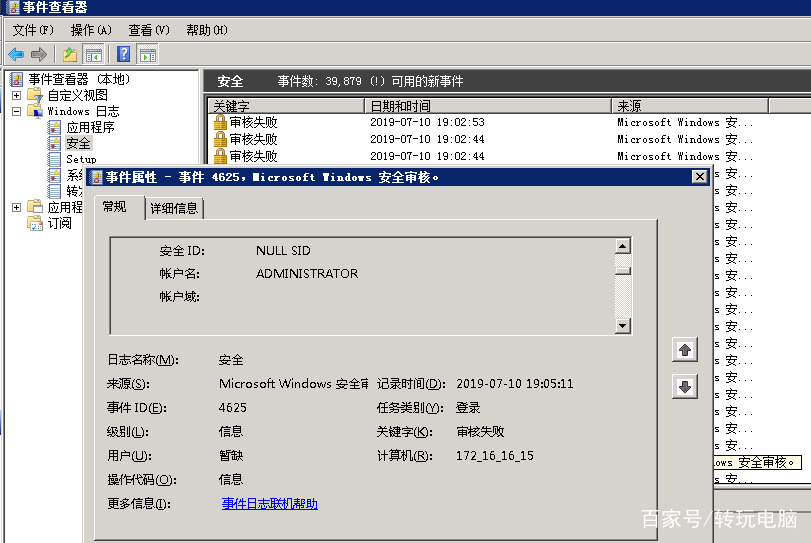Open the Action (操作) menu
This screenshot has width=811, height=543.
coord(91,30)
